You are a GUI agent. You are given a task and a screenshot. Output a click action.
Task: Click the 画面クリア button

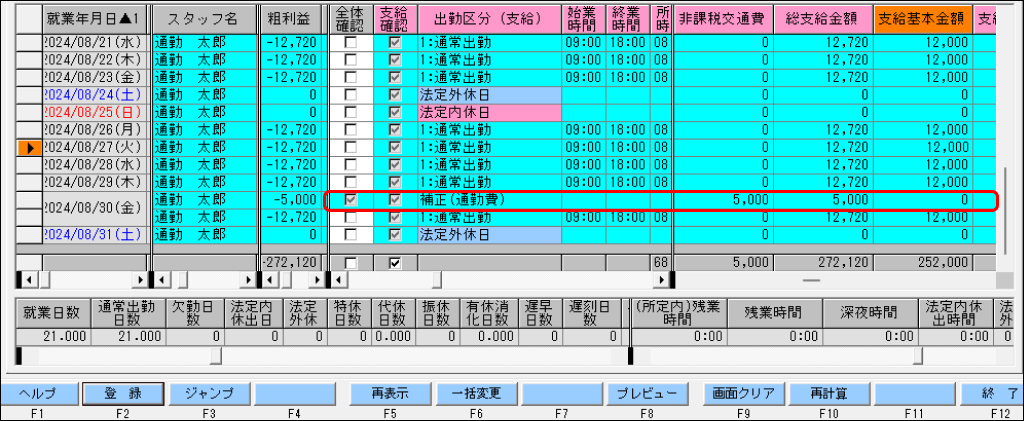tap(744, 394)
